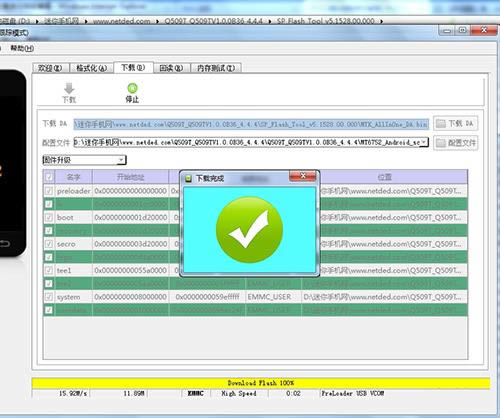
Task: Open the Readback (回读) tab
Action: (x=171, y=68)
